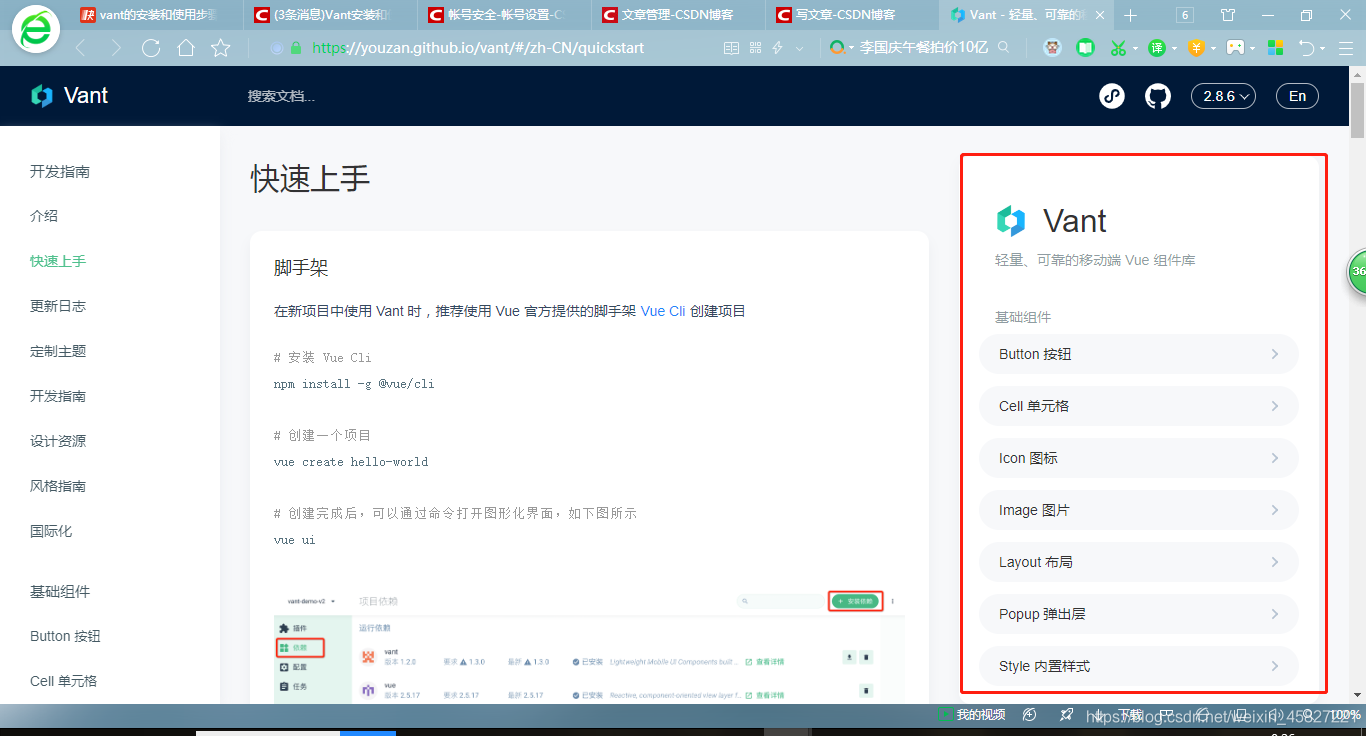
Task: Open the GitHub icon in the Vant header
Action: tap(1157, 96)
